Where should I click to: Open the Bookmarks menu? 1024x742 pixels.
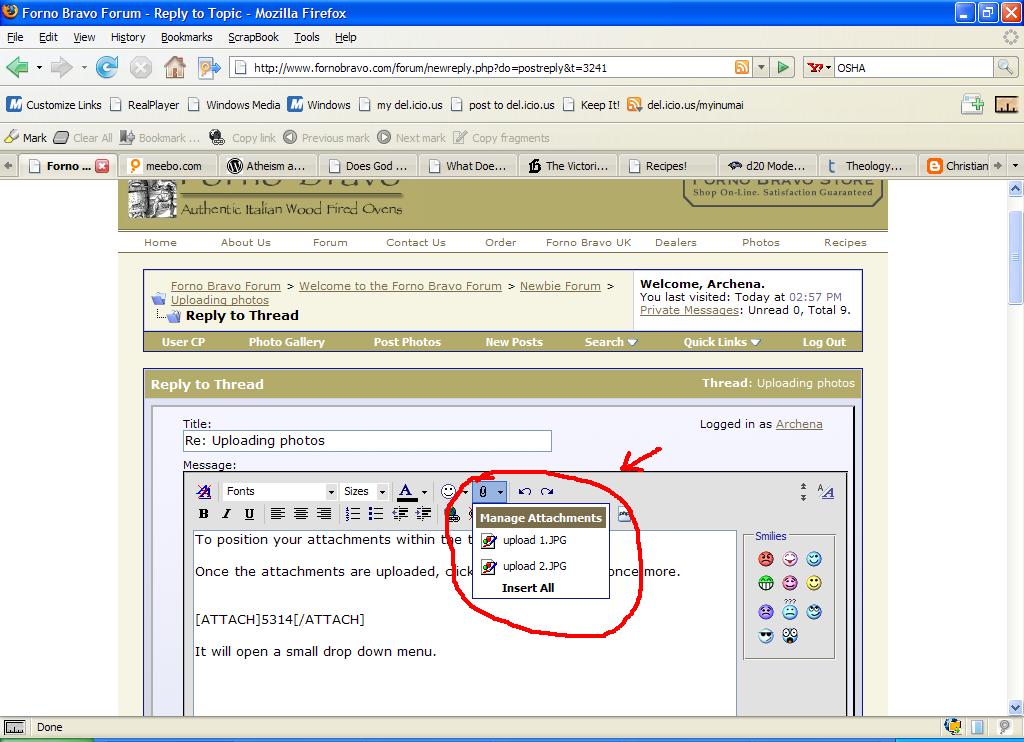pyautogui.click(x=186, y=37)
